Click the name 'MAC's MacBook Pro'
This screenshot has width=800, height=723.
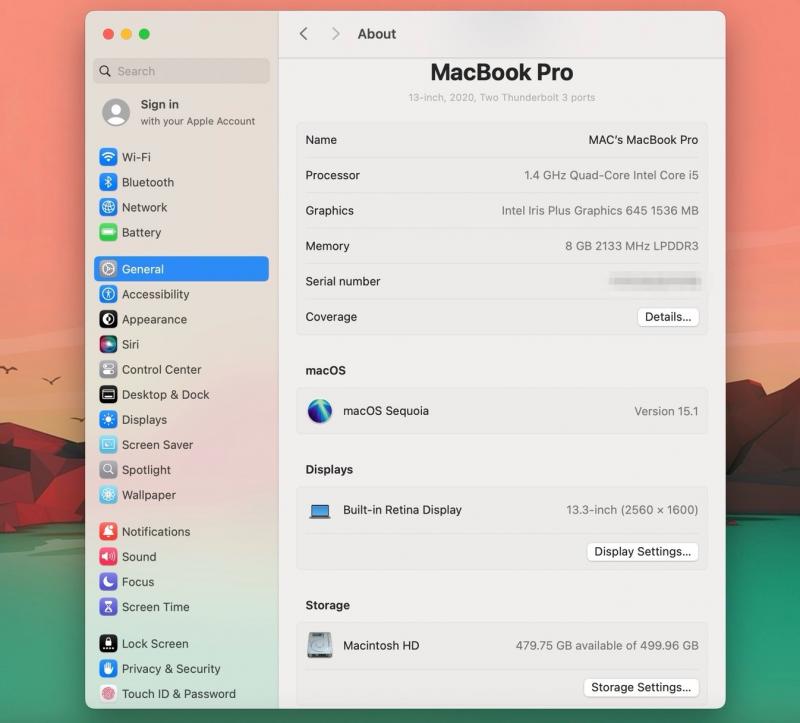click(643, 140)
